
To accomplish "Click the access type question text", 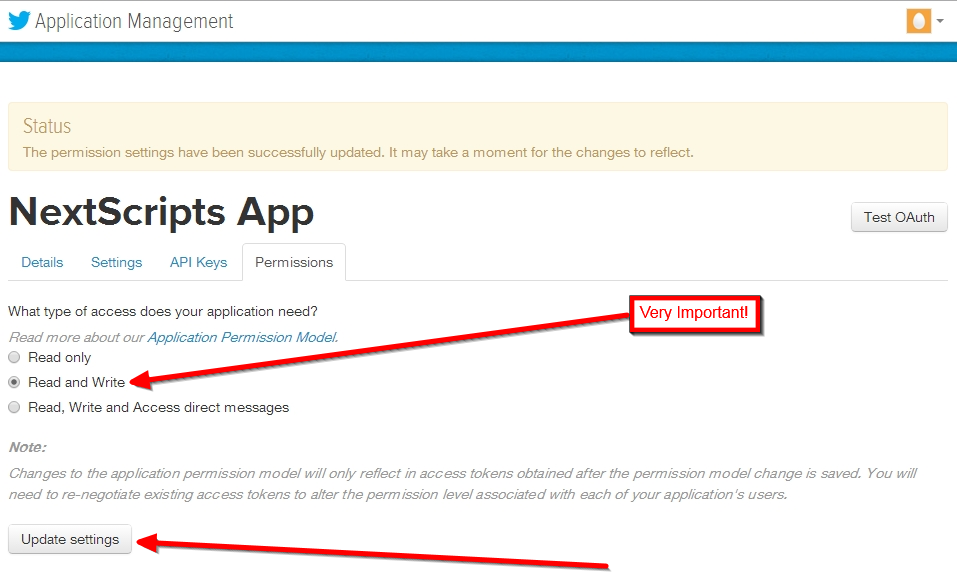I will coord(163,312).
